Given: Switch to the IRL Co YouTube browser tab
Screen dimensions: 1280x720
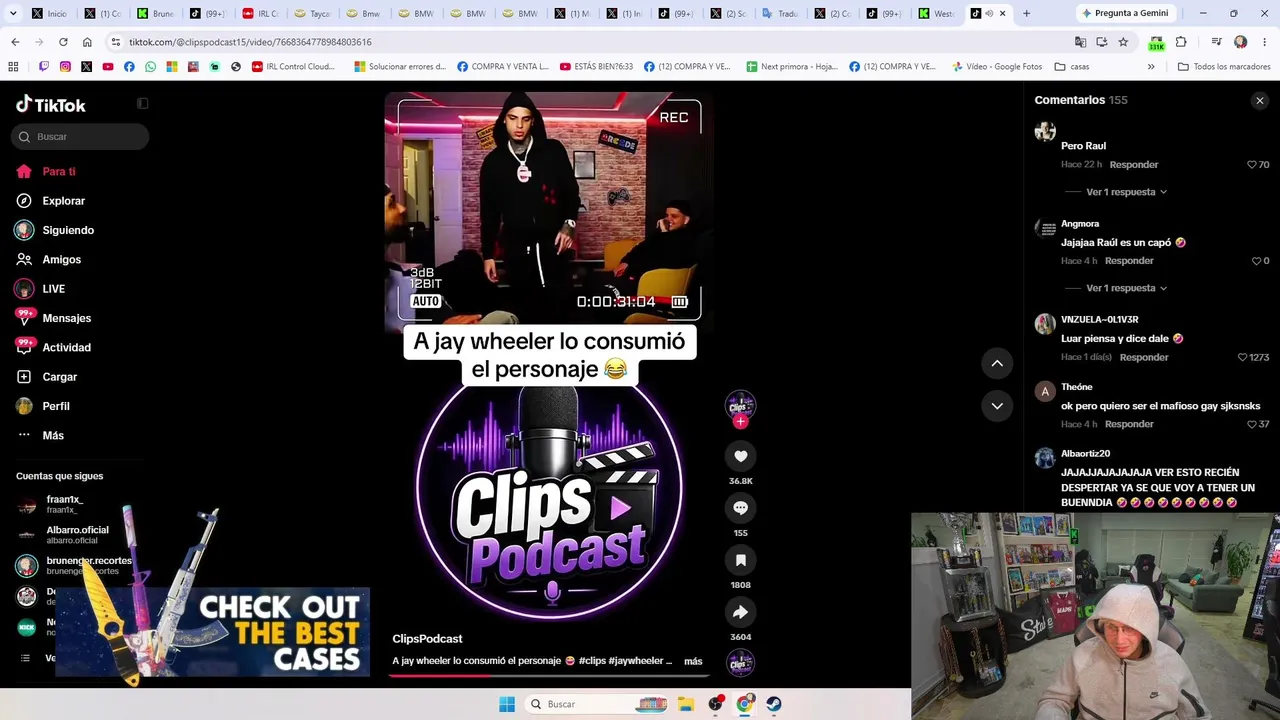Looking at the screenshot, I should 260,14.
